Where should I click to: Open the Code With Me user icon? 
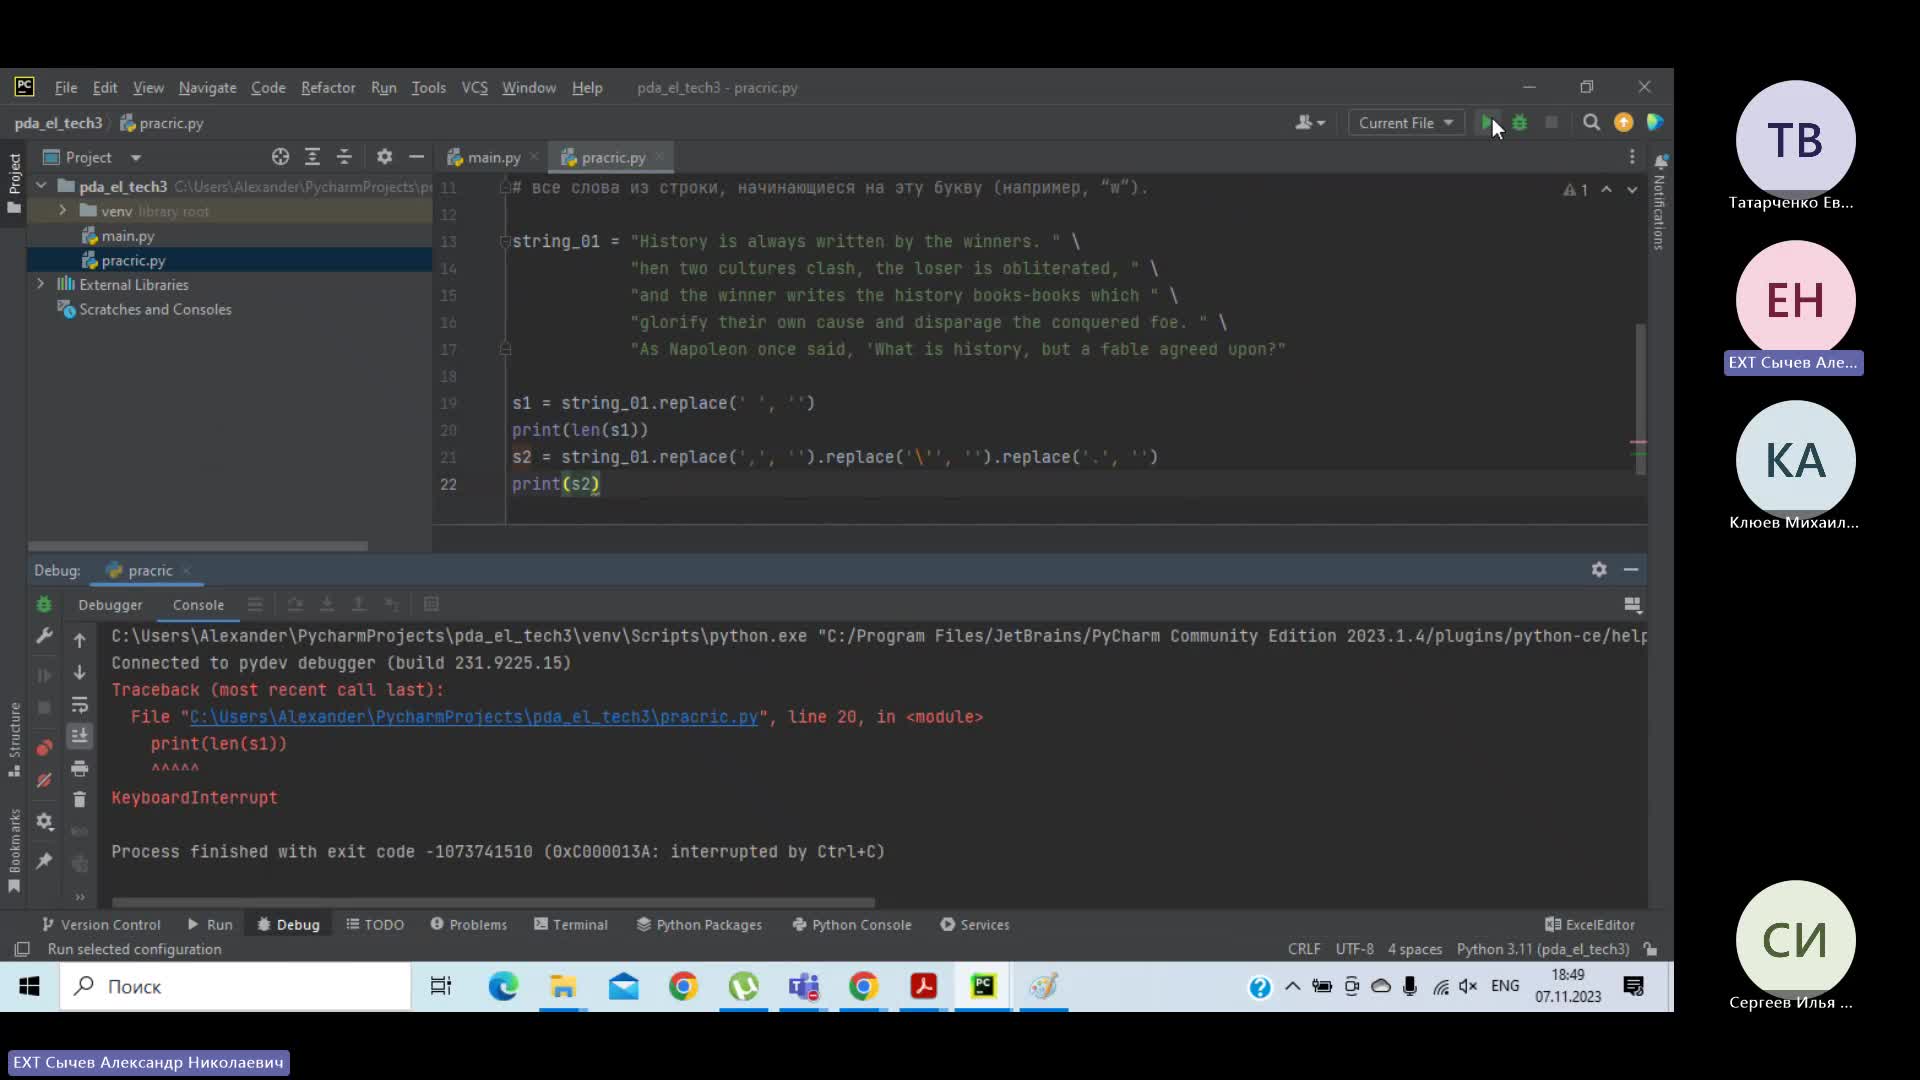(x=1309, y=123)
